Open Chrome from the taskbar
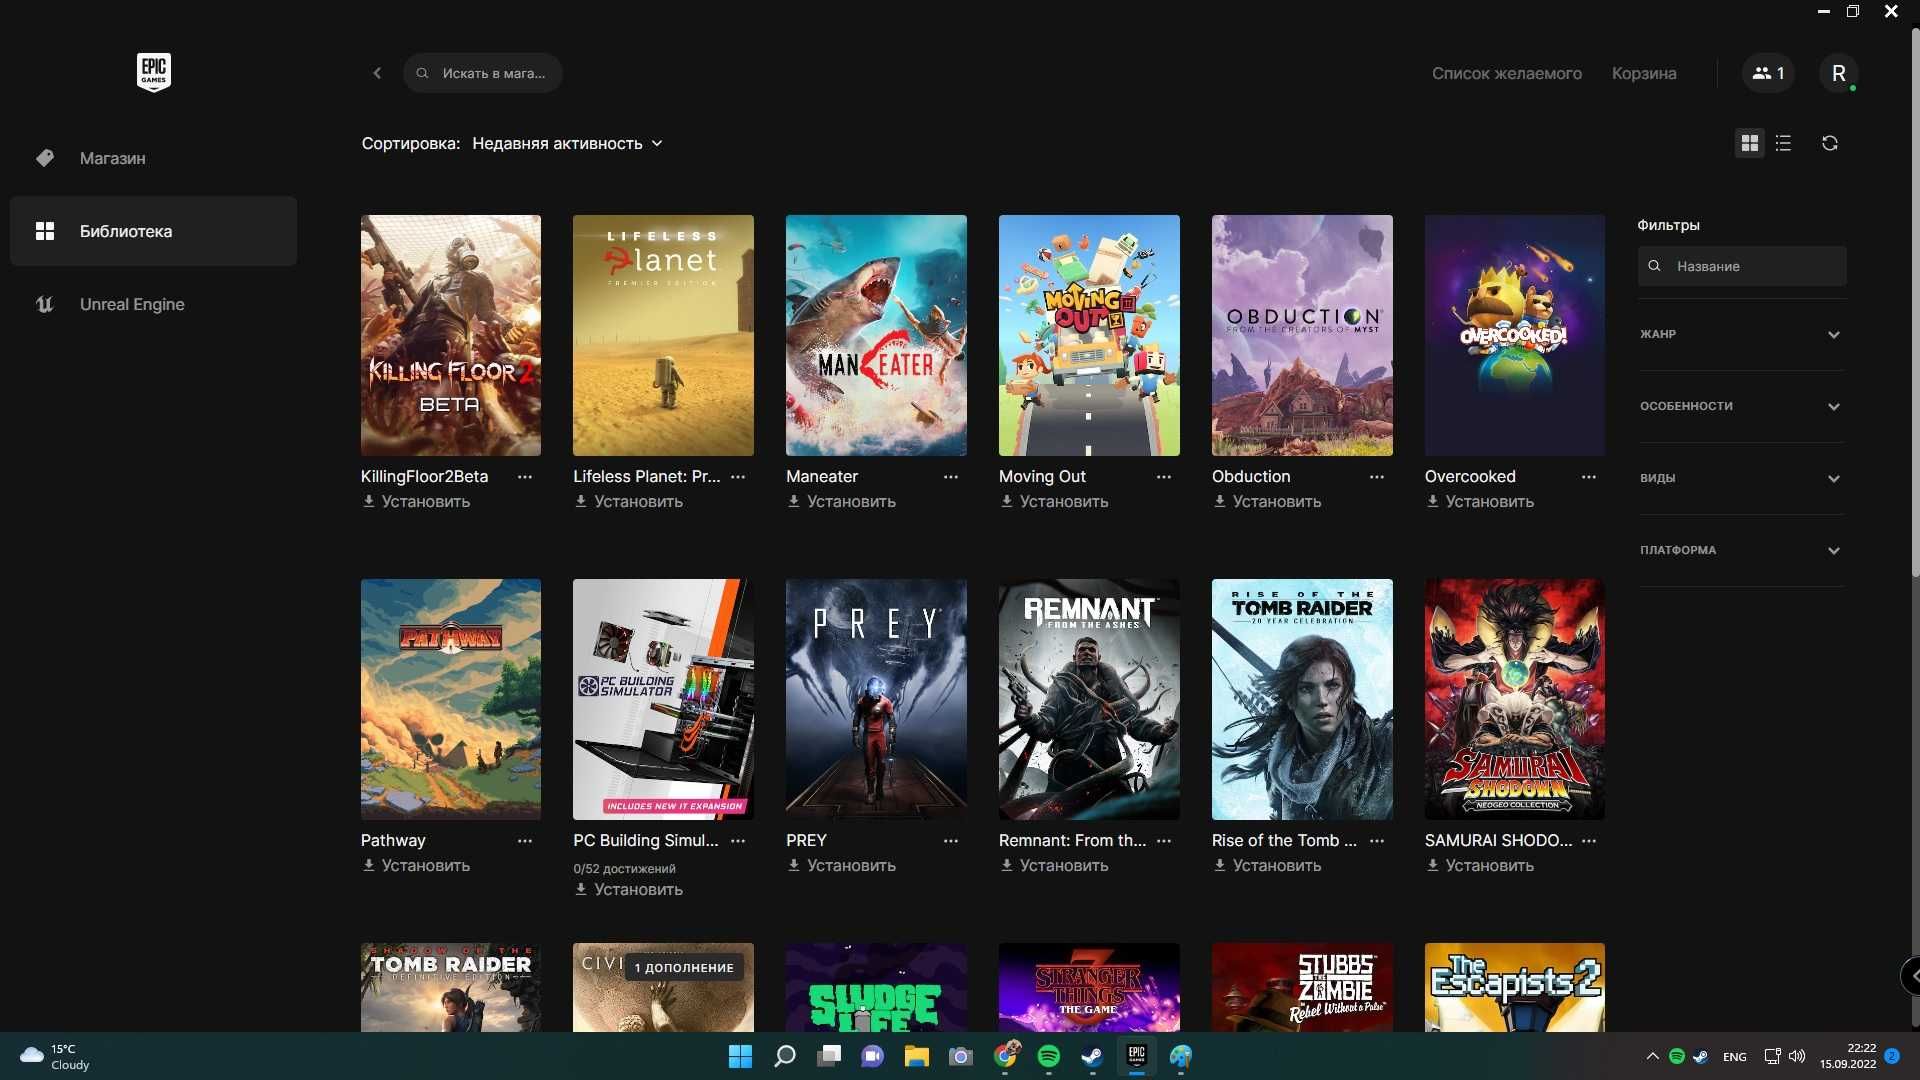Image resolution: width=1920 pixels, height=1080 pixels. pyautogui.click(x=1005, y=1056)
